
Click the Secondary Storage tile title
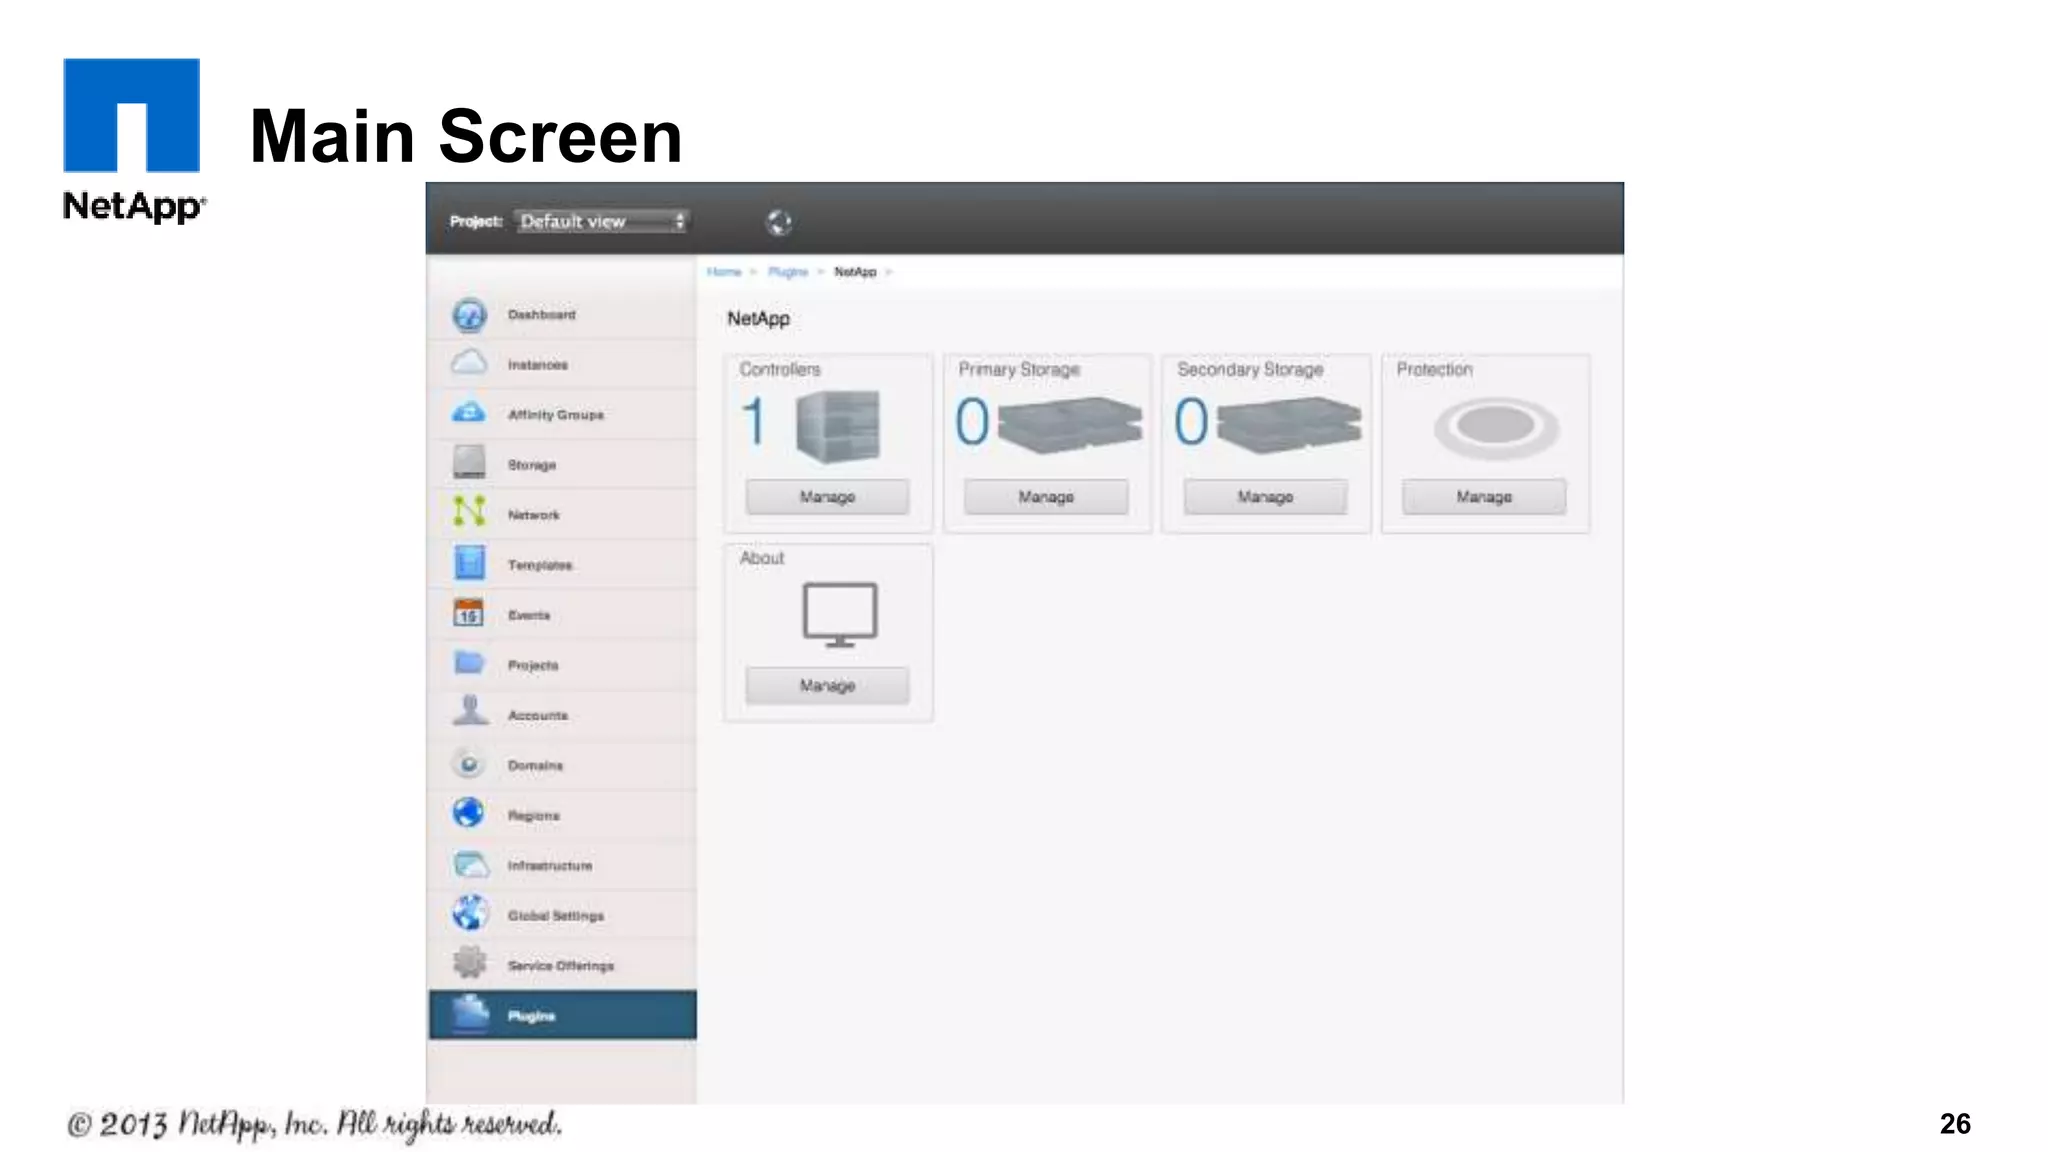coord(1250,369)
